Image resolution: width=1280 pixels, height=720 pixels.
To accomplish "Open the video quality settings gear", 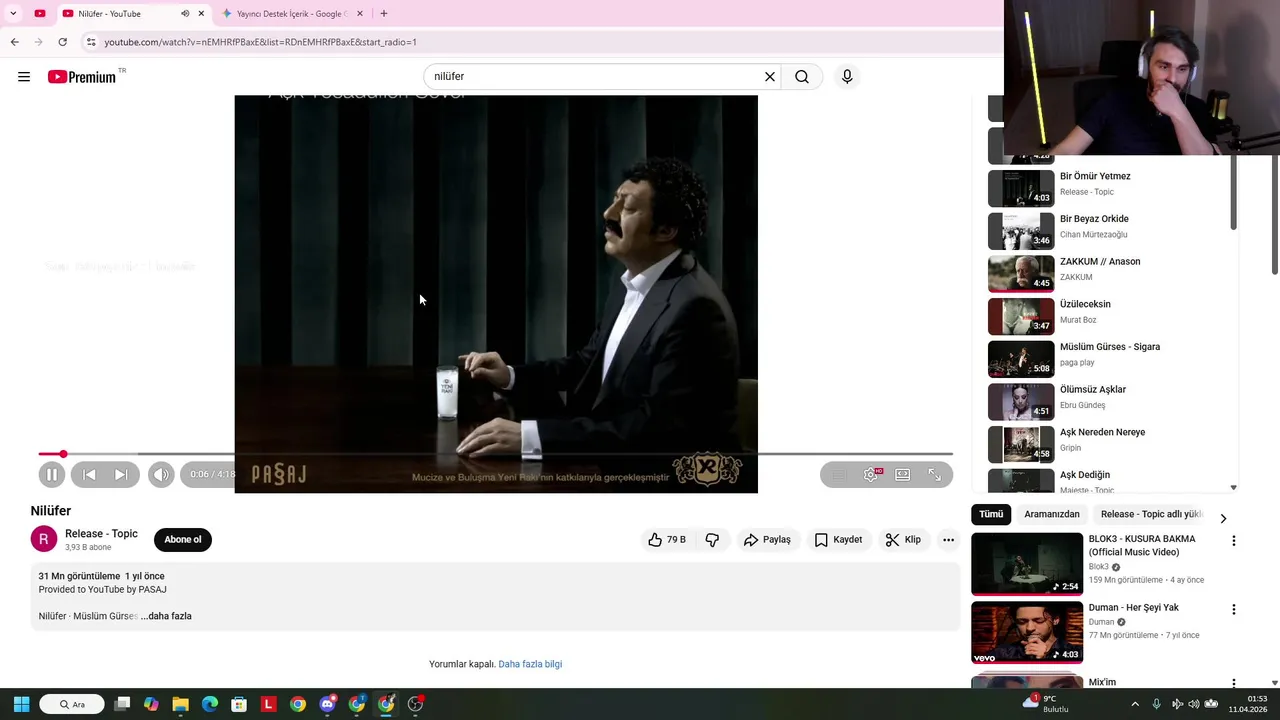I will coord(871,475).
